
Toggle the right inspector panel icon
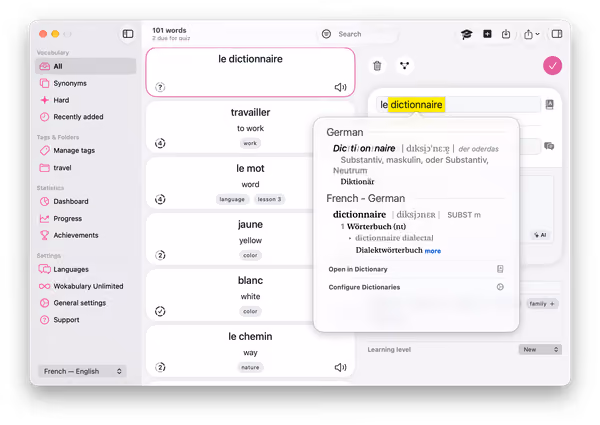click(557, 34)
